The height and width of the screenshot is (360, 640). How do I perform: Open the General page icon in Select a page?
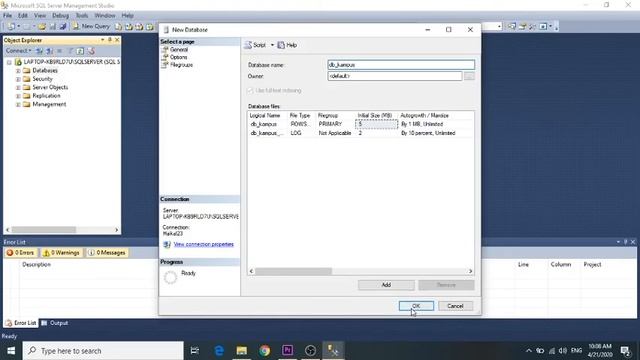click(165, 49)
